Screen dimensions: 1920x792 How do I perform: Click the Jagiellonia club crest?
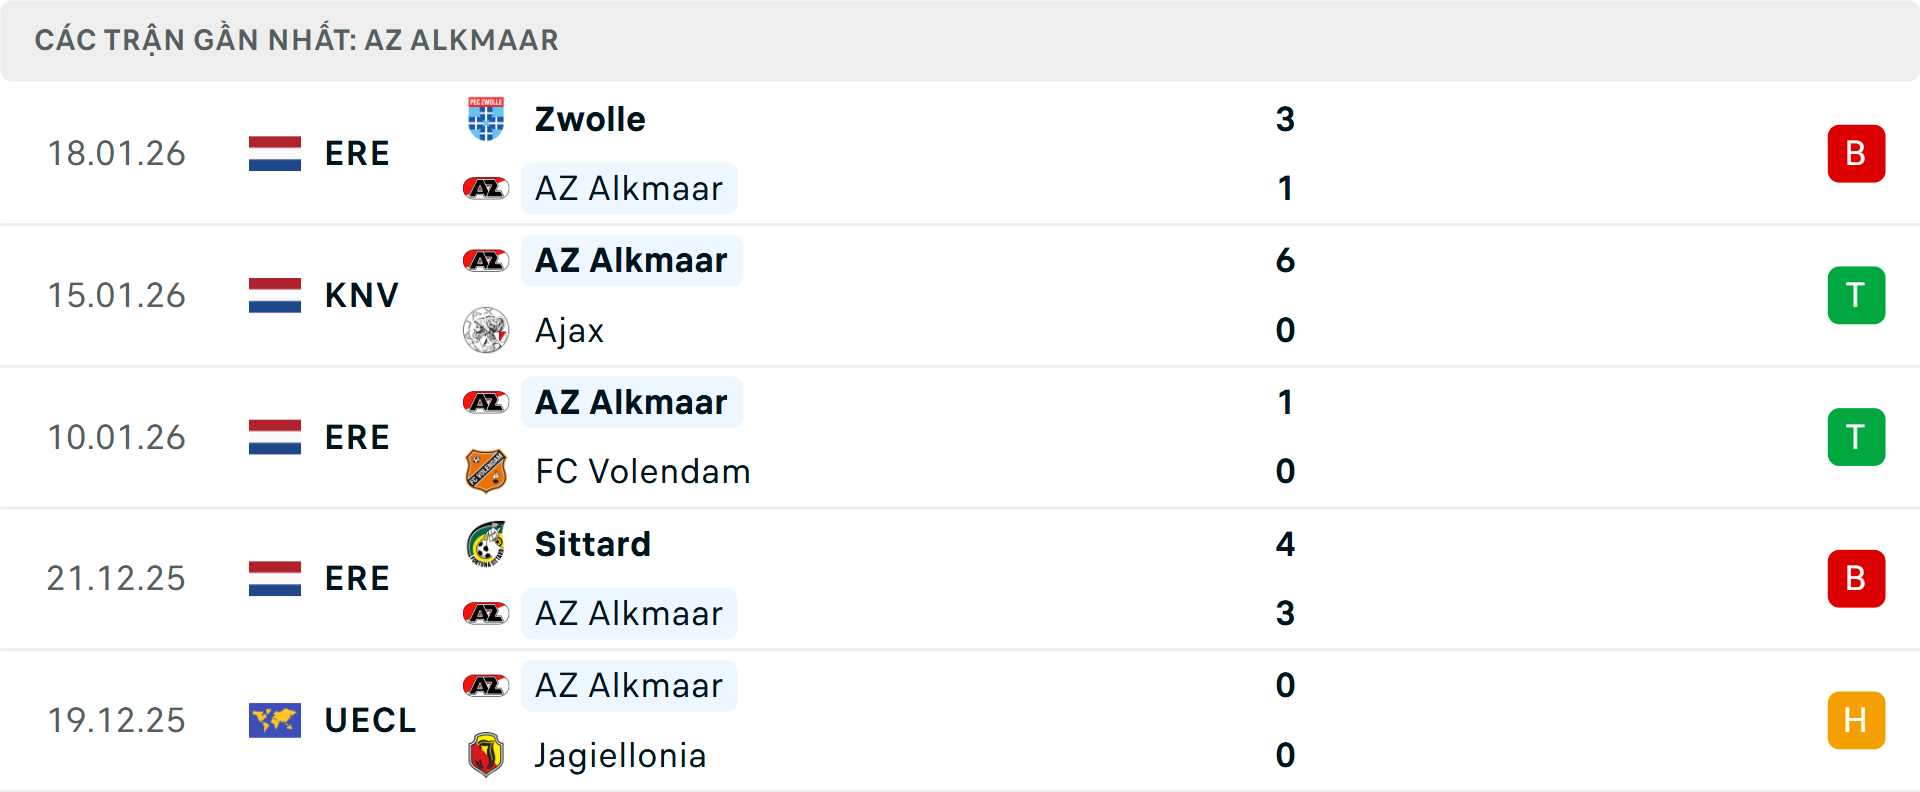point(486,755)
